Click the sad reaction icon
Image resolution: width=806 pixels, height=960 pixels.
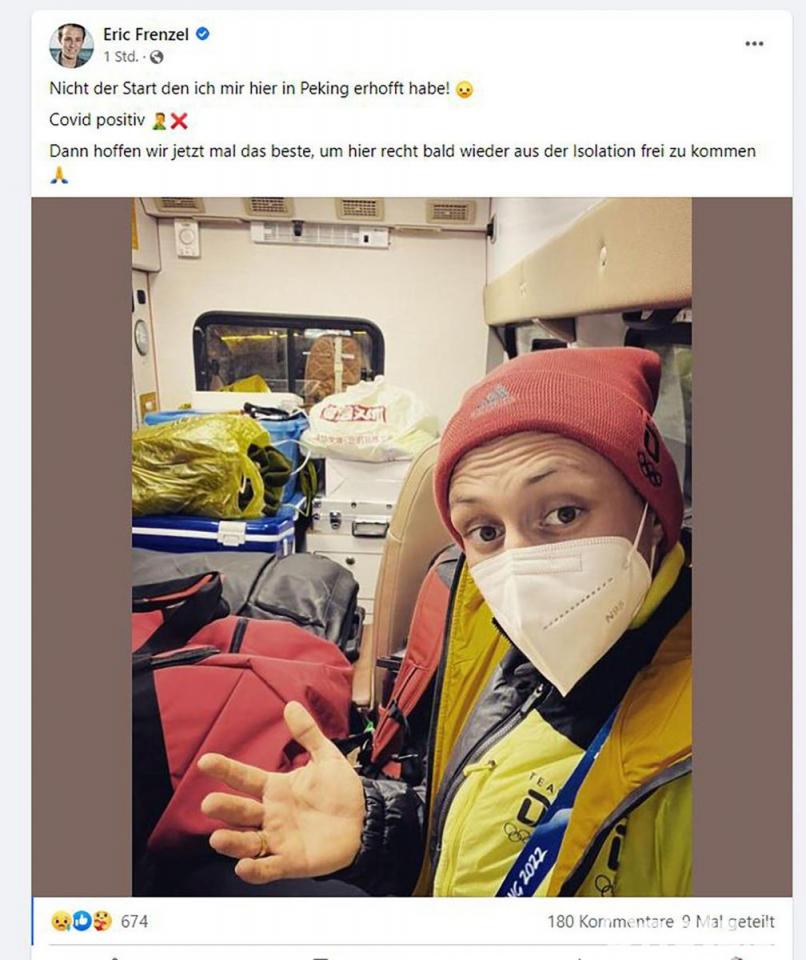(x=61, y=921)
